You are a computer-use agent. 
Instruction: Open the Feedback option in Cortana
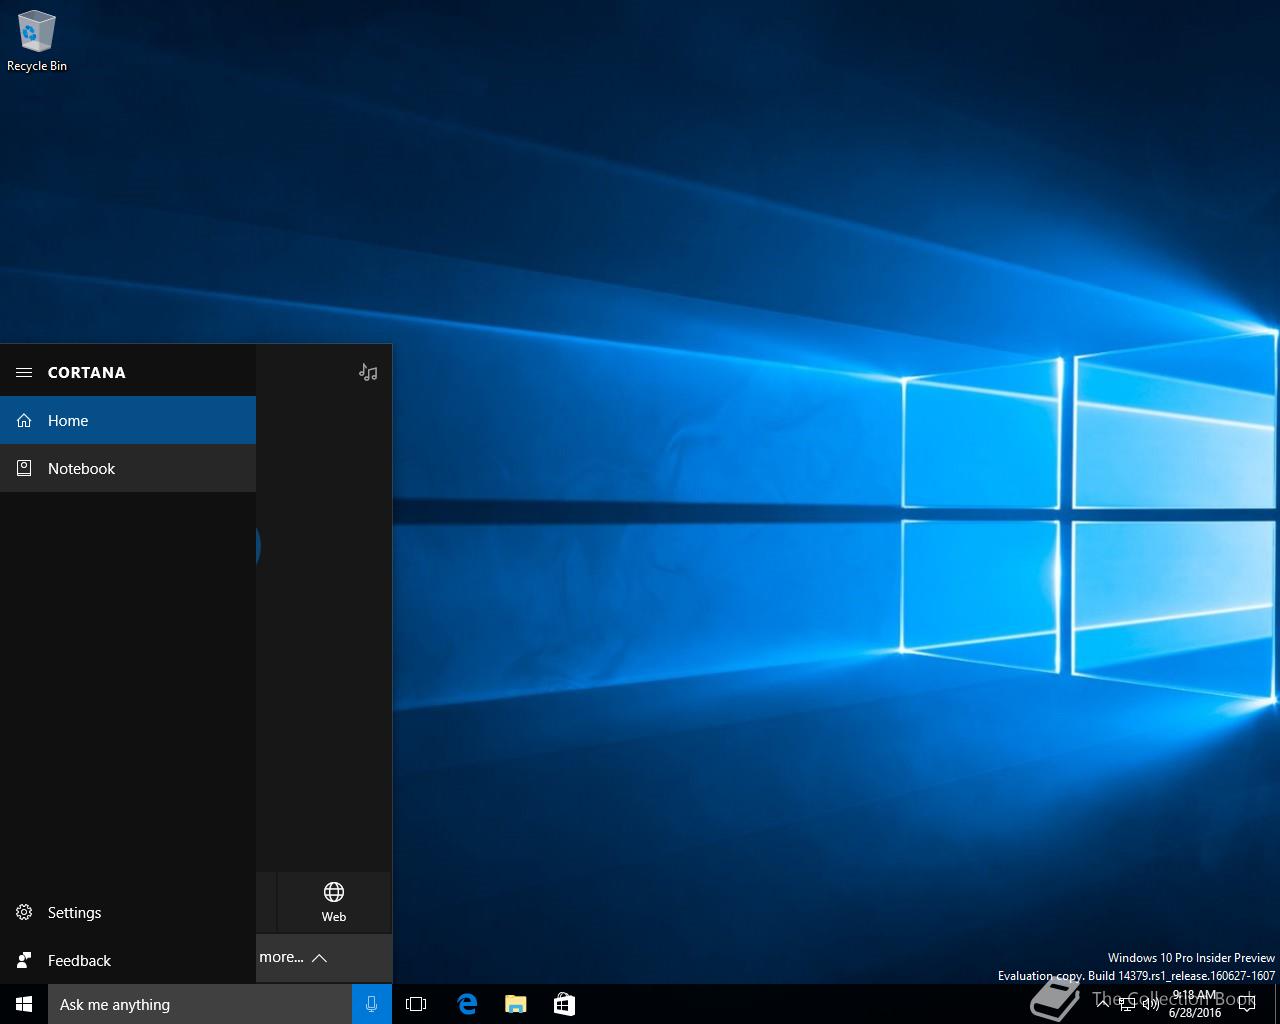coord(78,960)
